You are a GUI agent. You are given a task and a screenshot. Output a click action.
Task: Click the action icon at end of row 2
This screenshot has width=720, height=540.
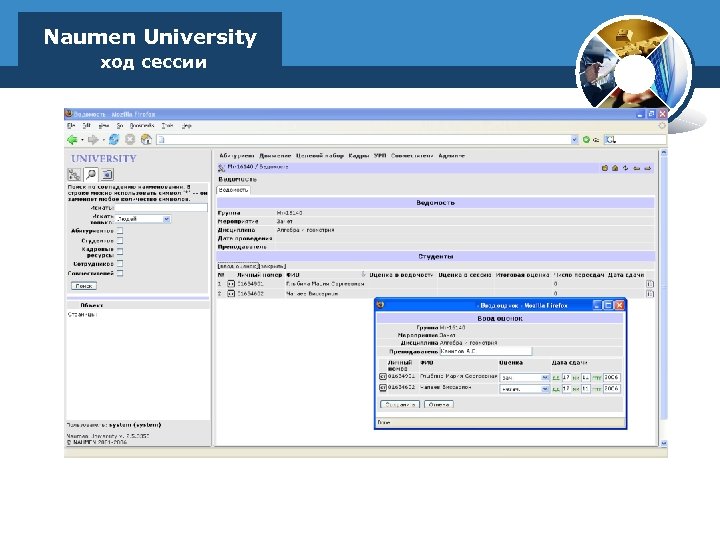650,294
